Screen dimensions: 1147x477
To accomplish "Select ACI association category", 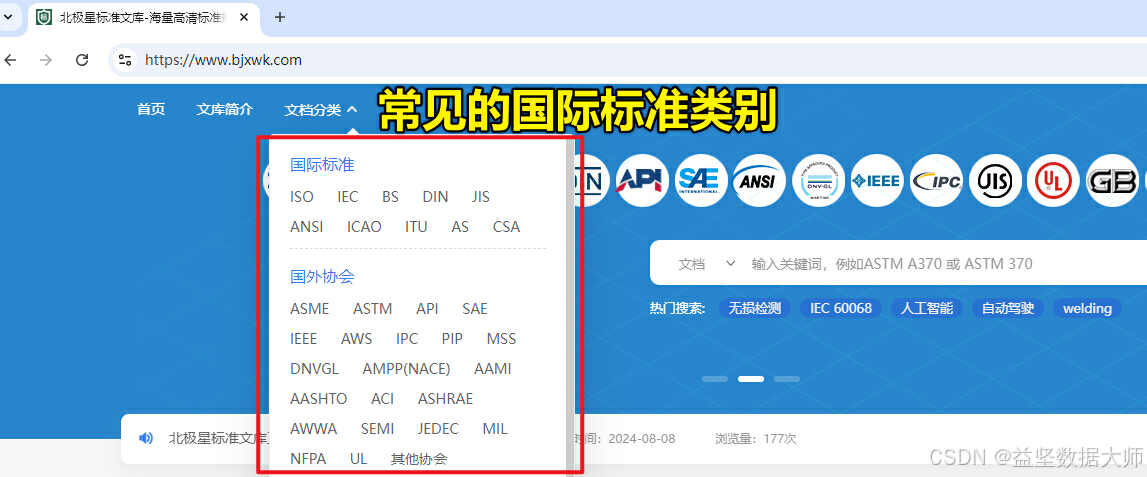I will click(x=383, y=399).
